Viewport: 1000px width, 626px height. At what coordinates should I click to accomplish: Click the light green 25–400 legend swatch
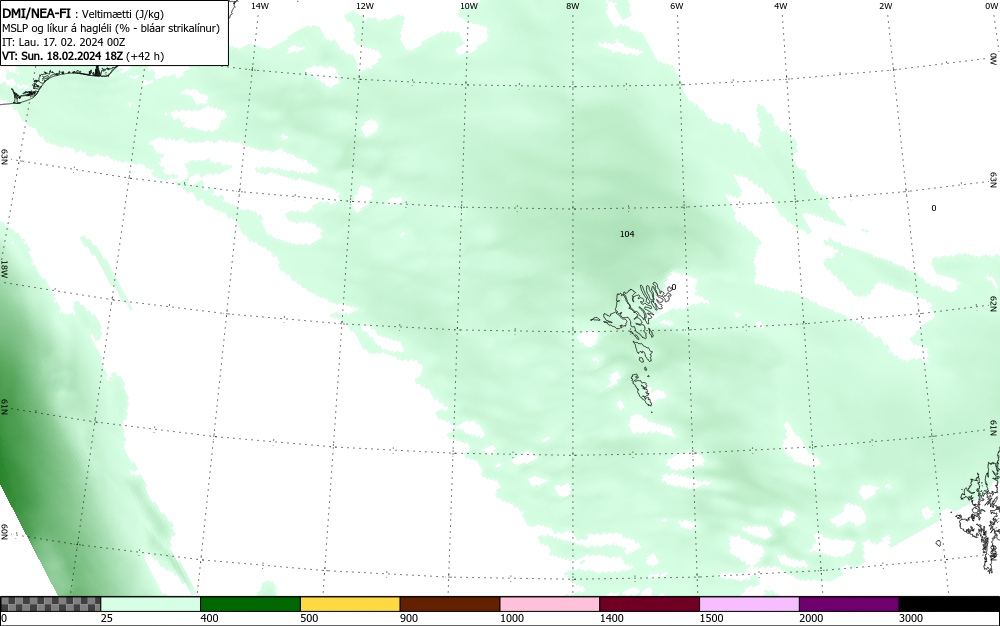point(151,604)
